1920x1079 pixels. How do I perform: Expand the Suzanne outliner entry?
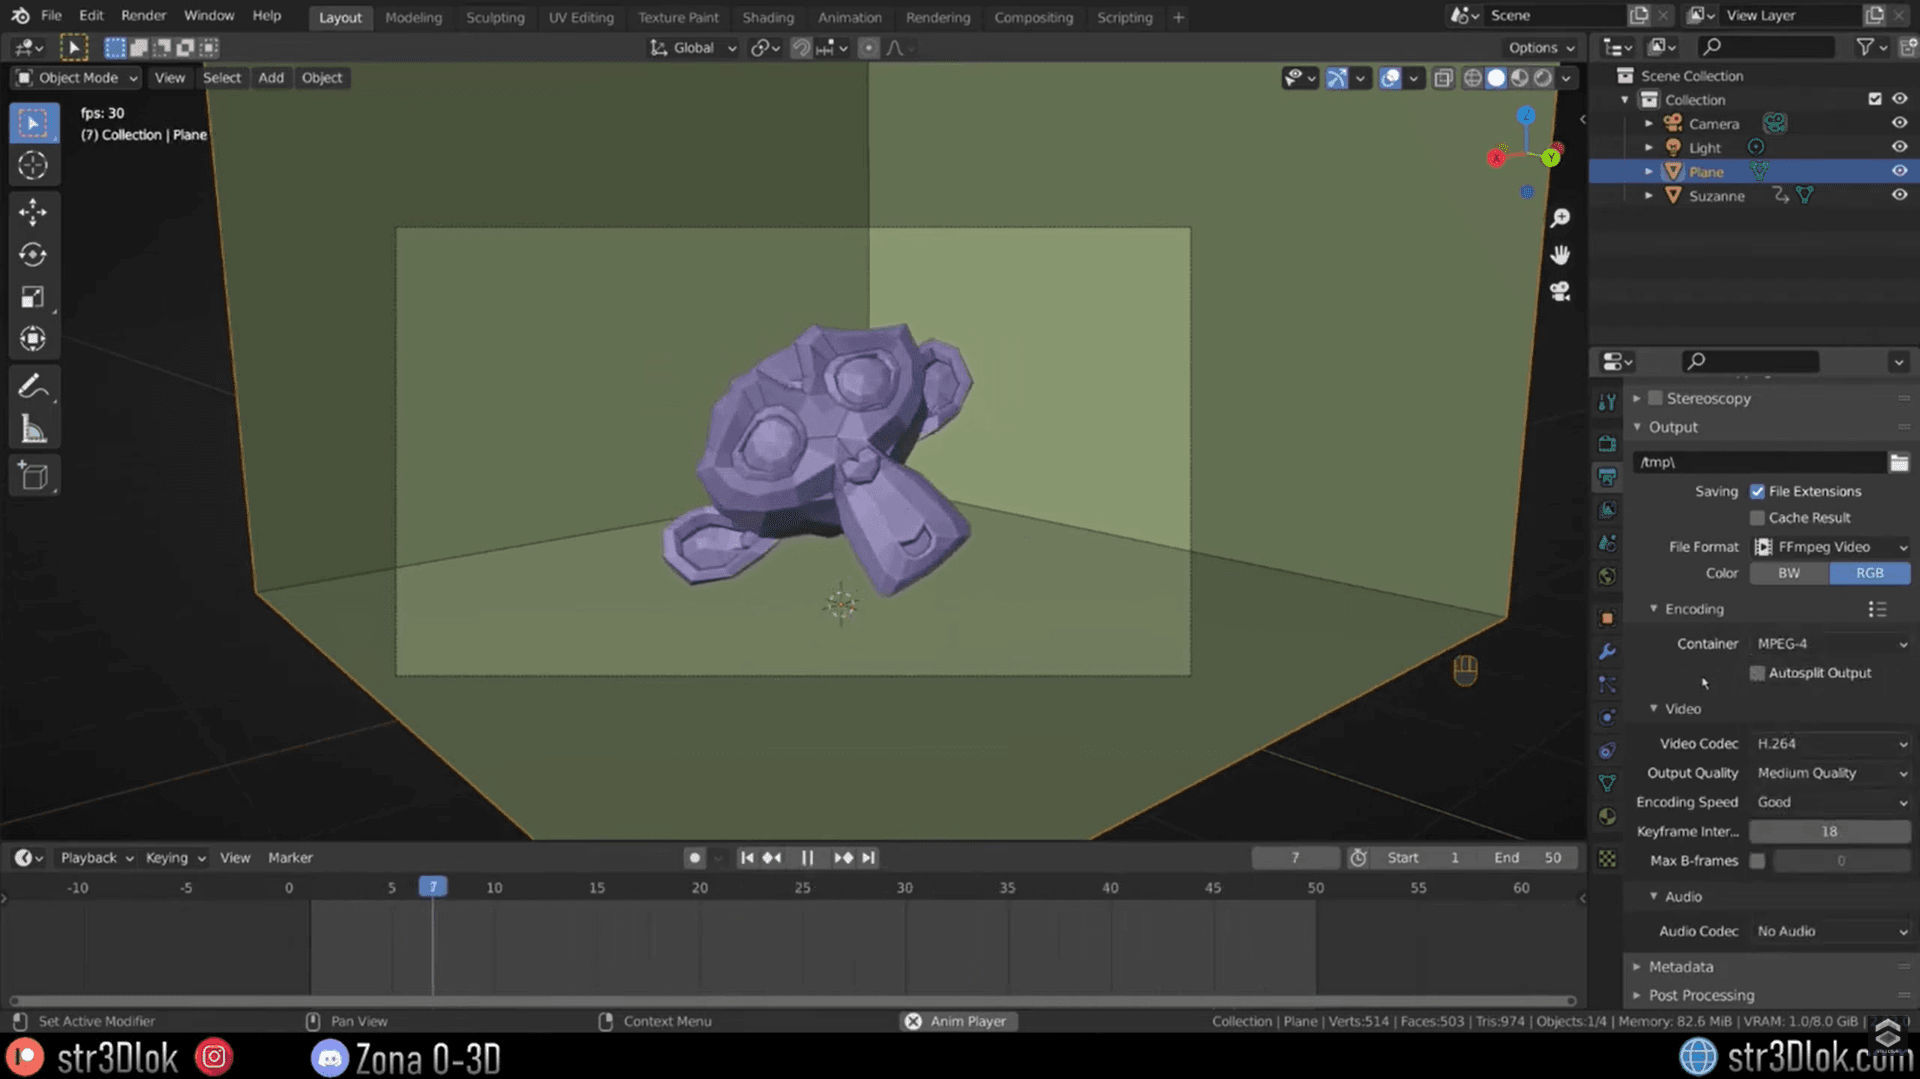pos(1649,196)
